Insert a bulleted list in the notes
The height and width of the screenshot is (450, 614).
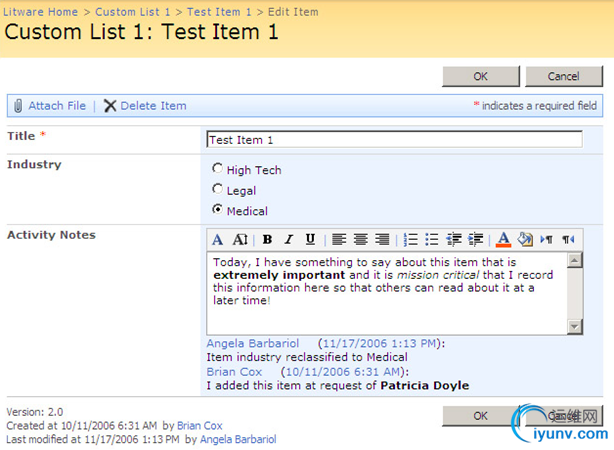[x=432, y=239]
